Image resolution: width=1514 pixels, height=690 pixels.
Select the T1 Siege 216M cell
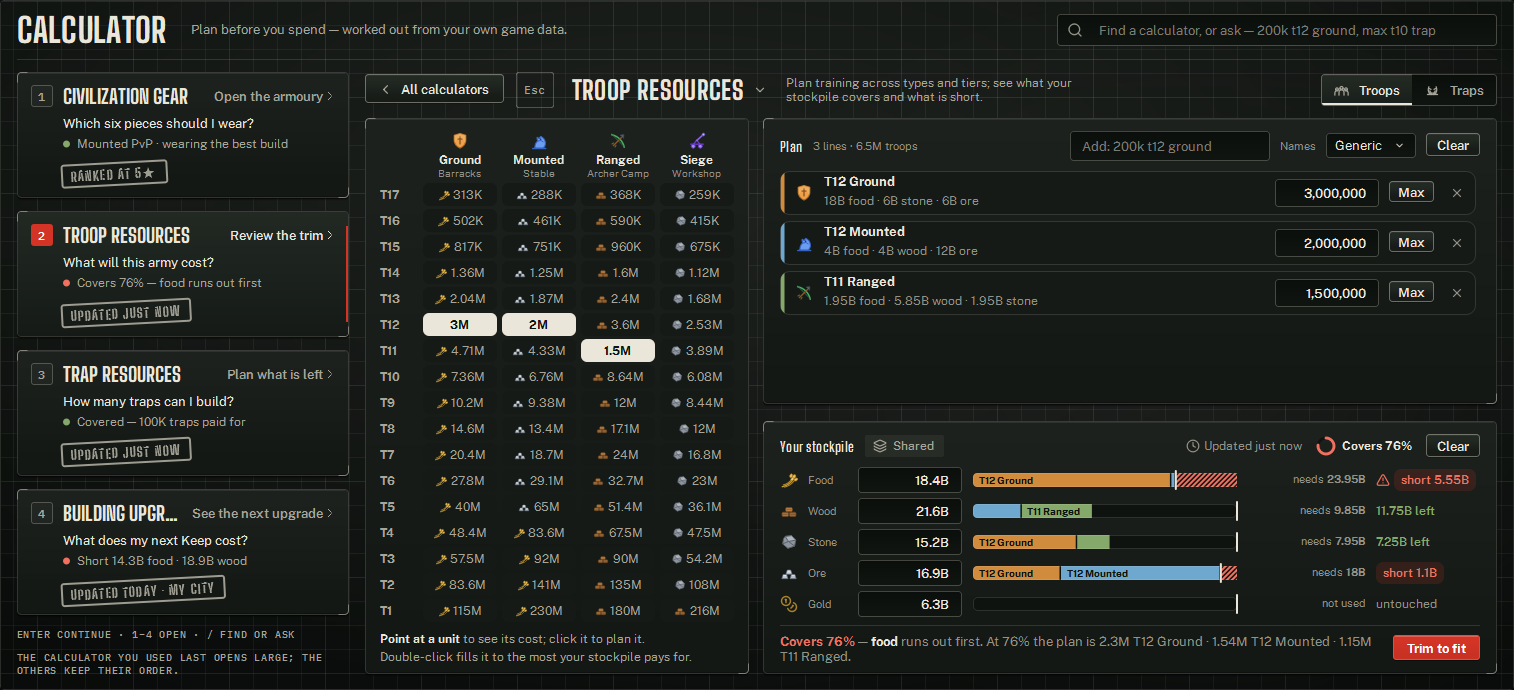(x=697, y=610)
